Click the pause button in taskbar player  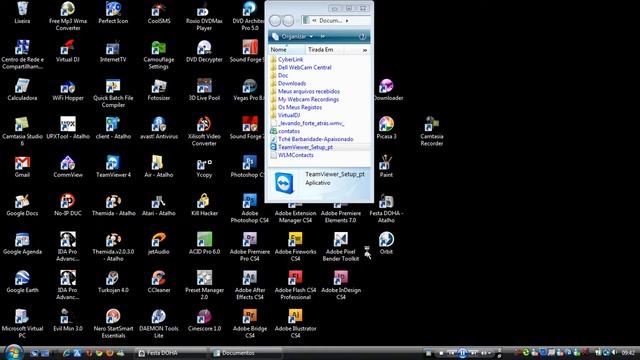tap(462, 353)
